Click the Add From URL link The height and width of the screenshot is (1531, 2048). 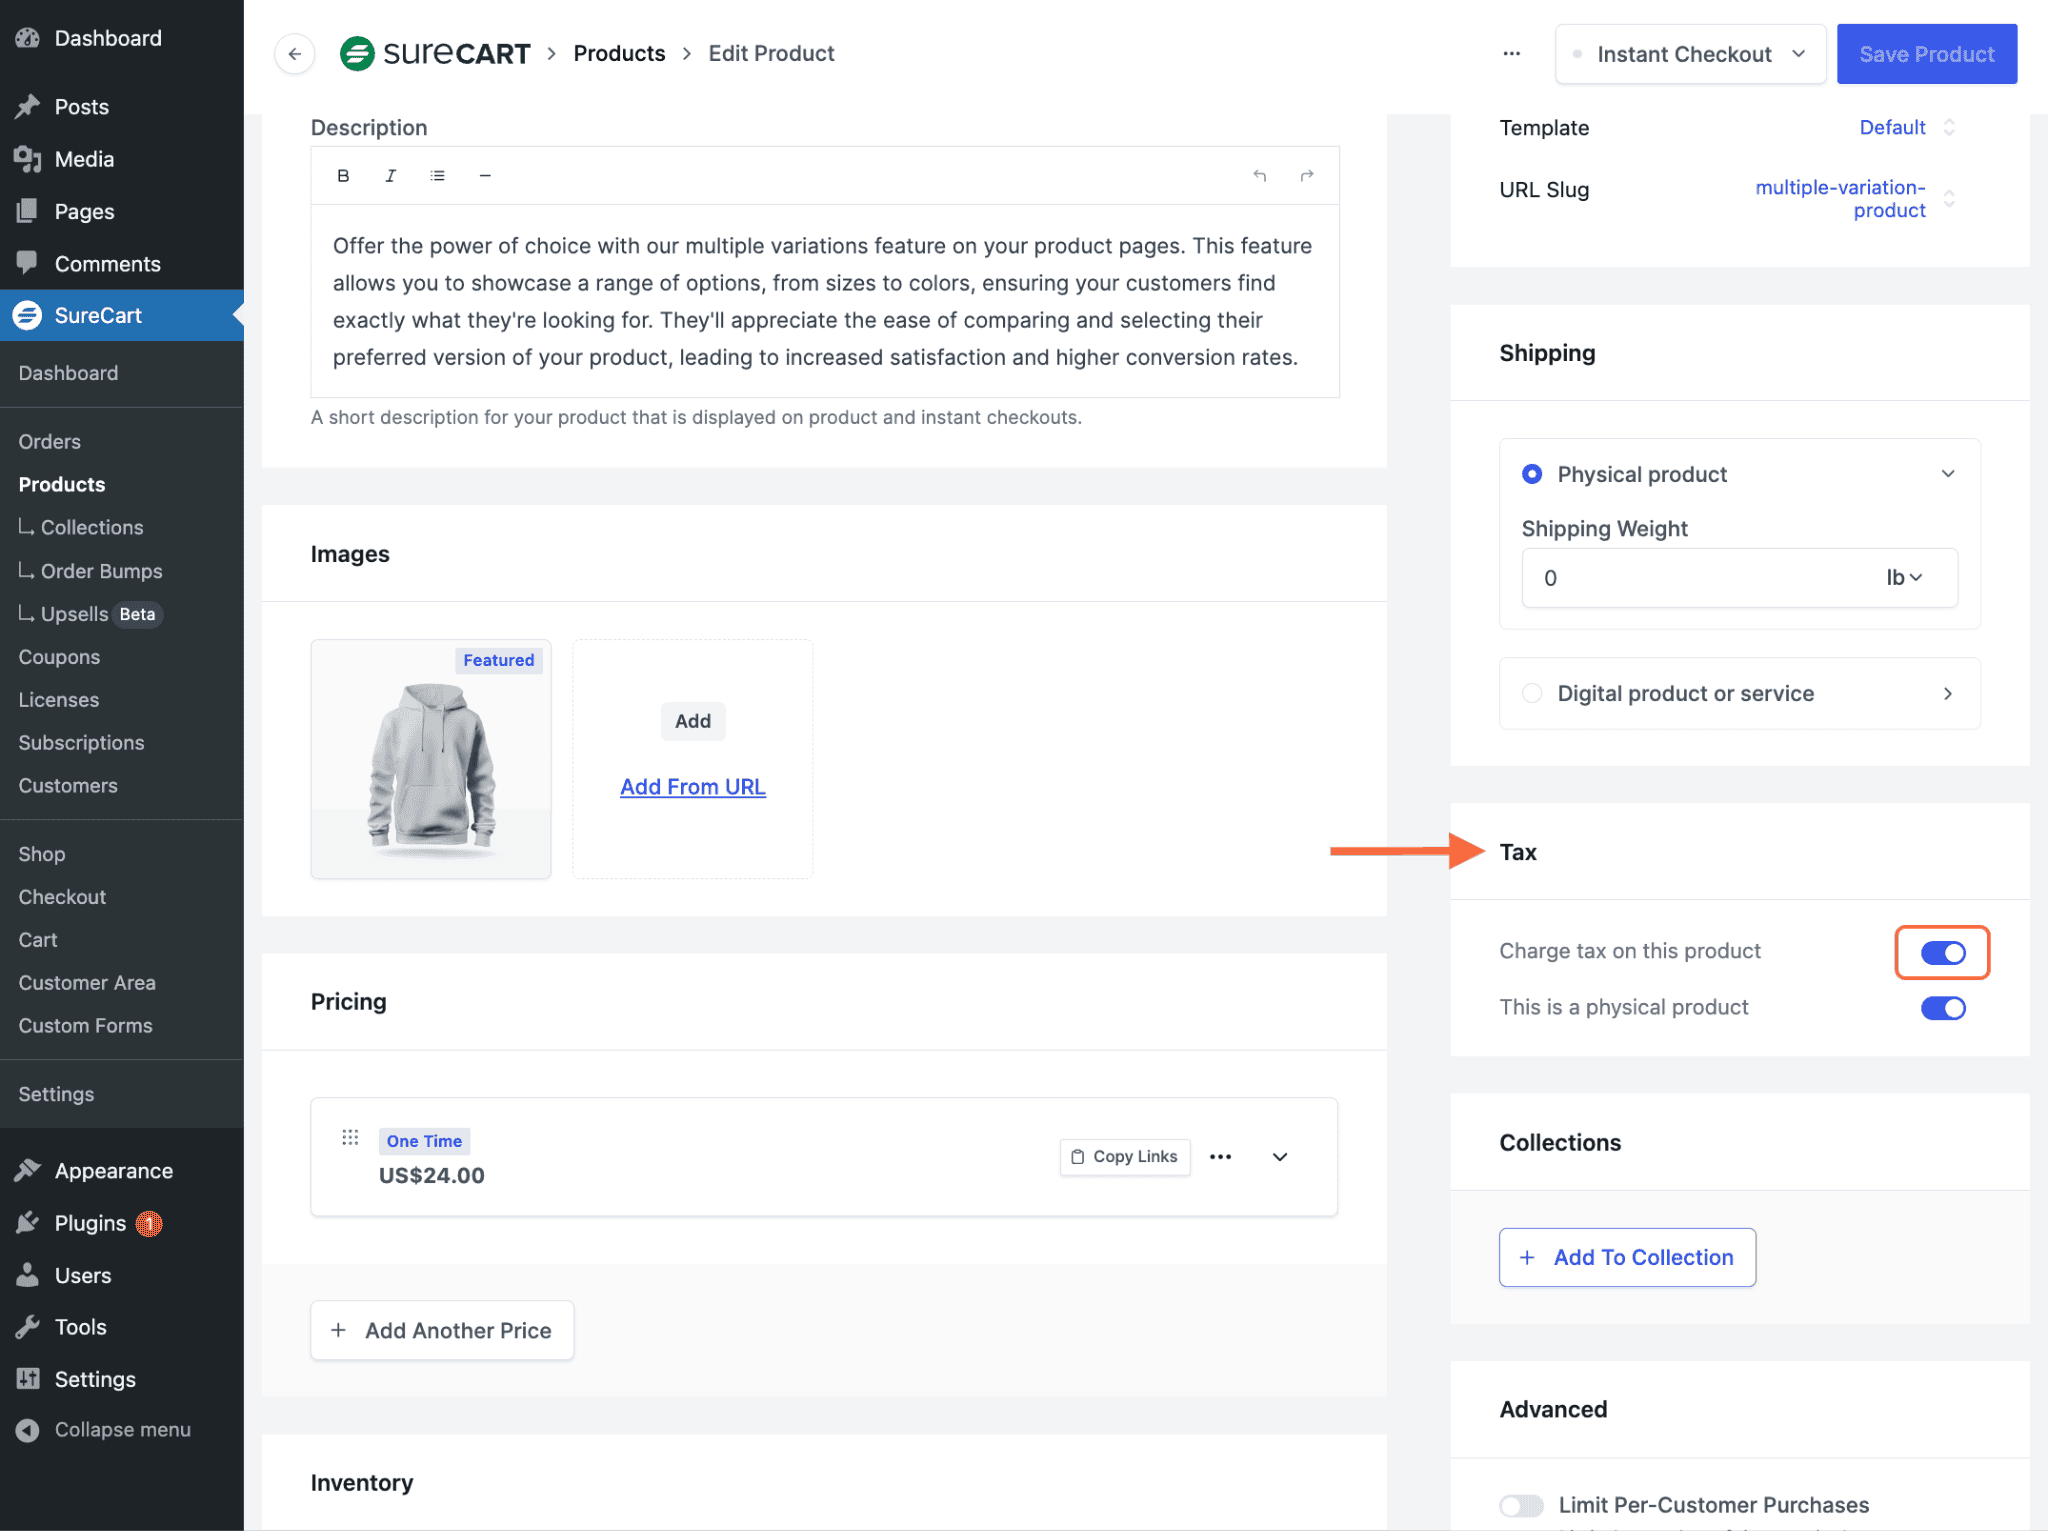tap(692, 787)
